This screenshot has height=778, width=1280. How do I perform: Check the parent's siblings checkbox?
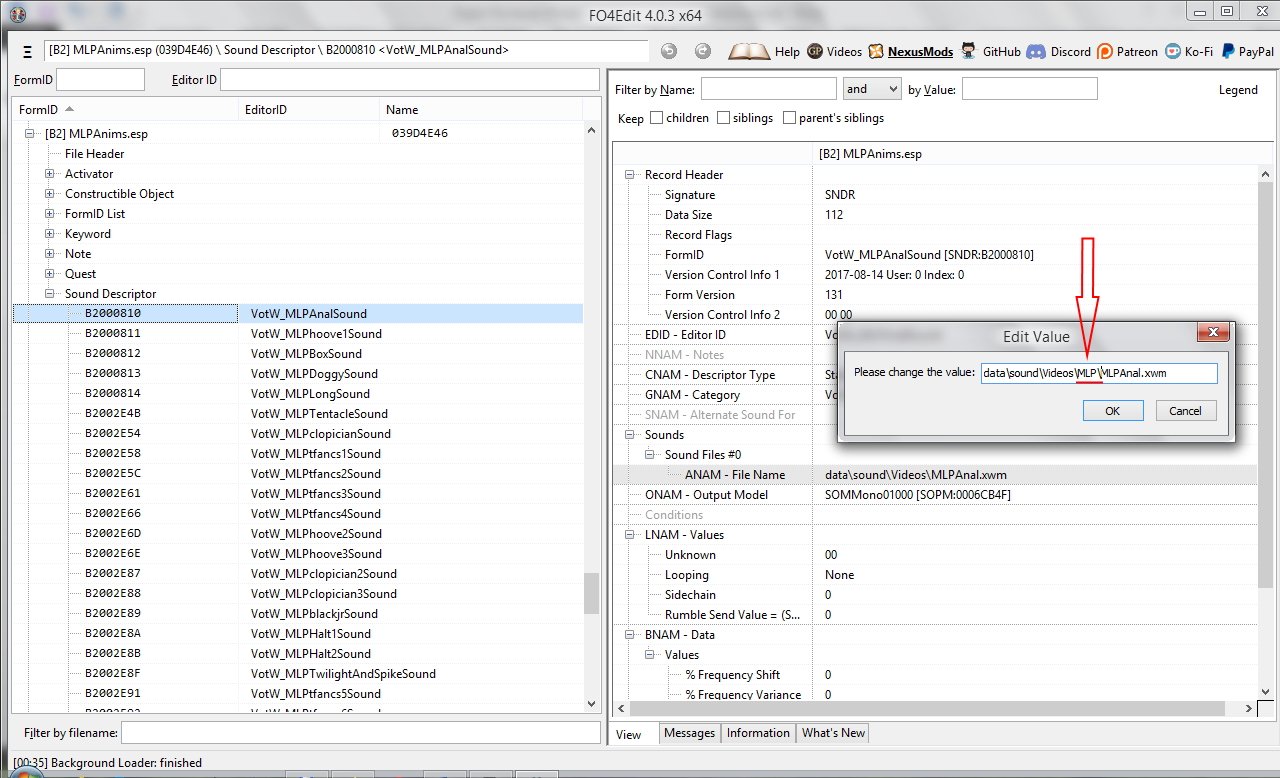tap(790, 118)
